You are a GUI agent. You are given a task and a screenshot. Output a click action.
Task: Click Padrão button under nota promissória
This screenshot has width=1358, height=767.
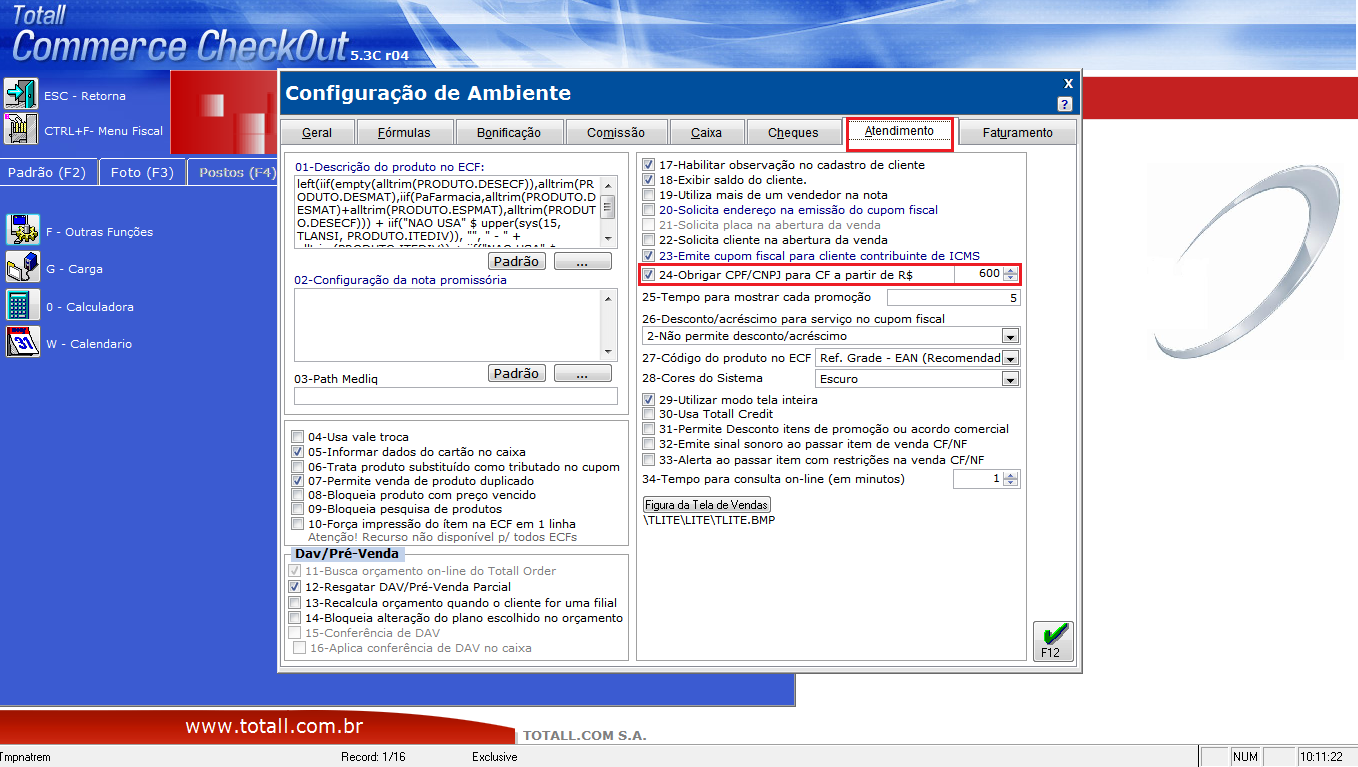[517, 373]
